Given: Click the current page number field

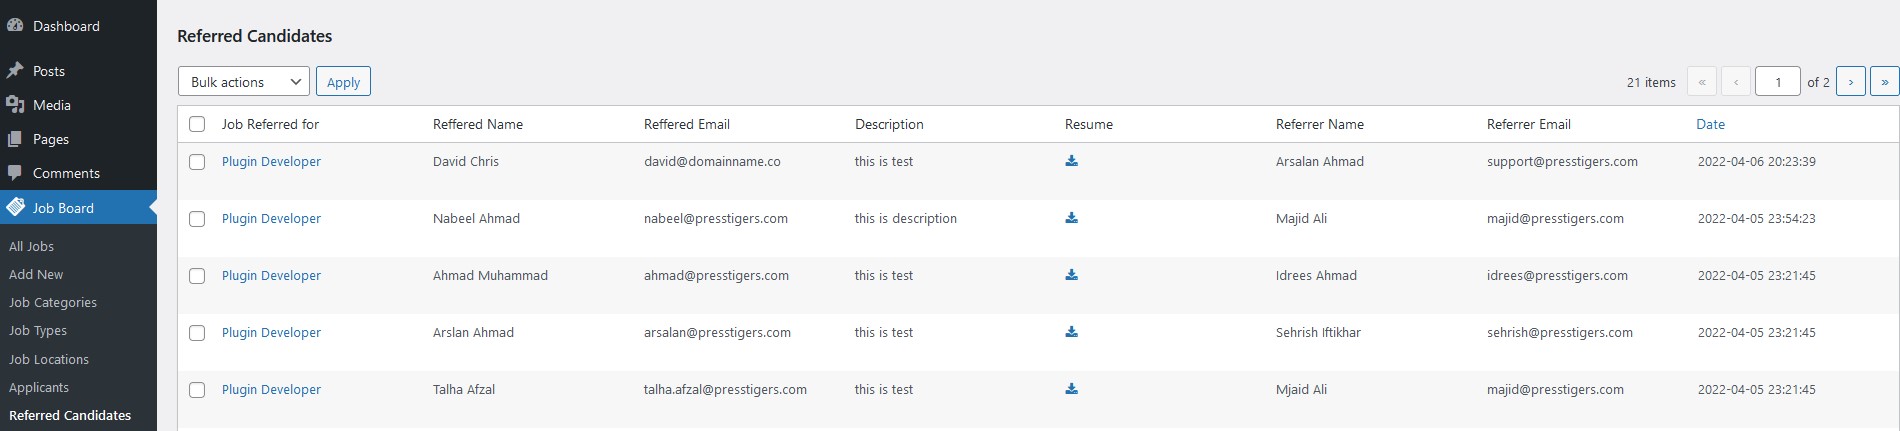Looking at the screenshot, I should 1778,82.
